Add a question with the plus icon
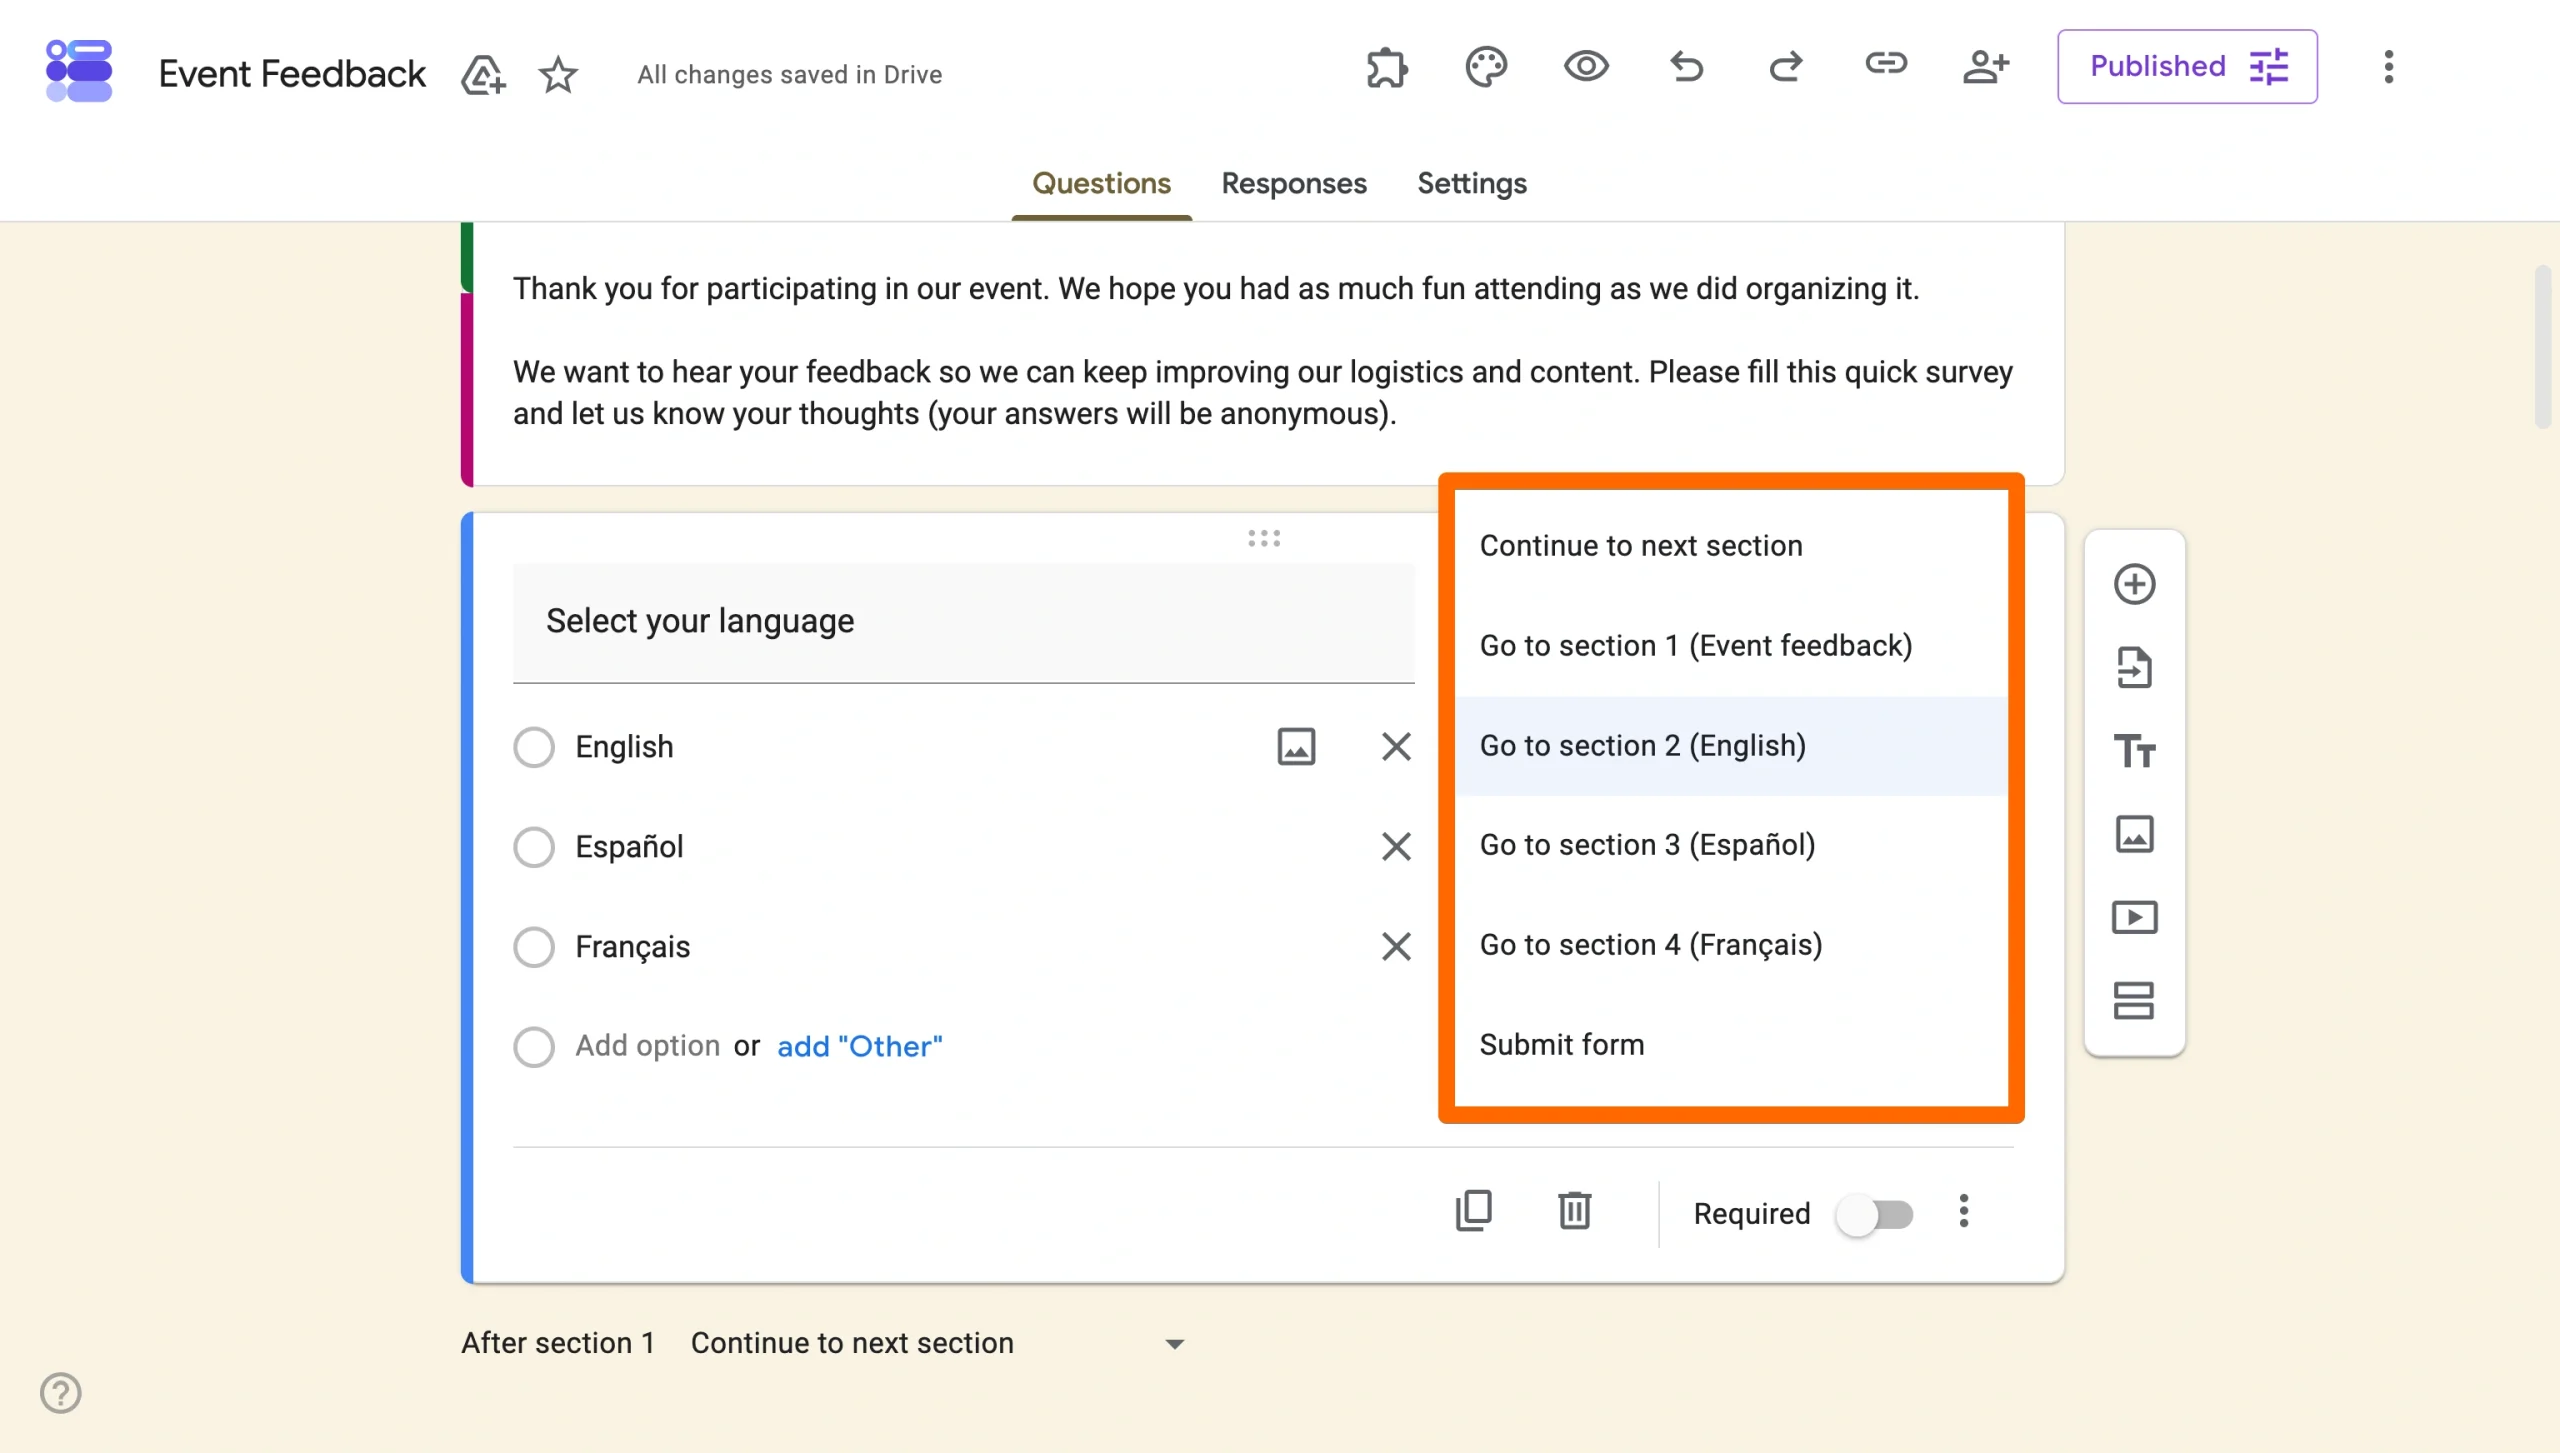This screenshot has width=2560, height=1453. point(2134,584)
